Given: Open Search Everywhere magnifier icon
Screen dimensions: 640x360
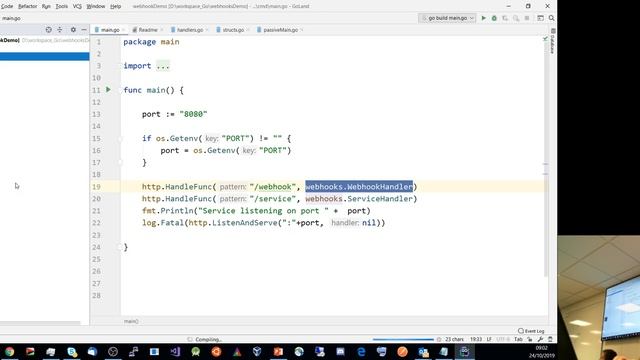Looking at the screenshot, I should [551, 18].
